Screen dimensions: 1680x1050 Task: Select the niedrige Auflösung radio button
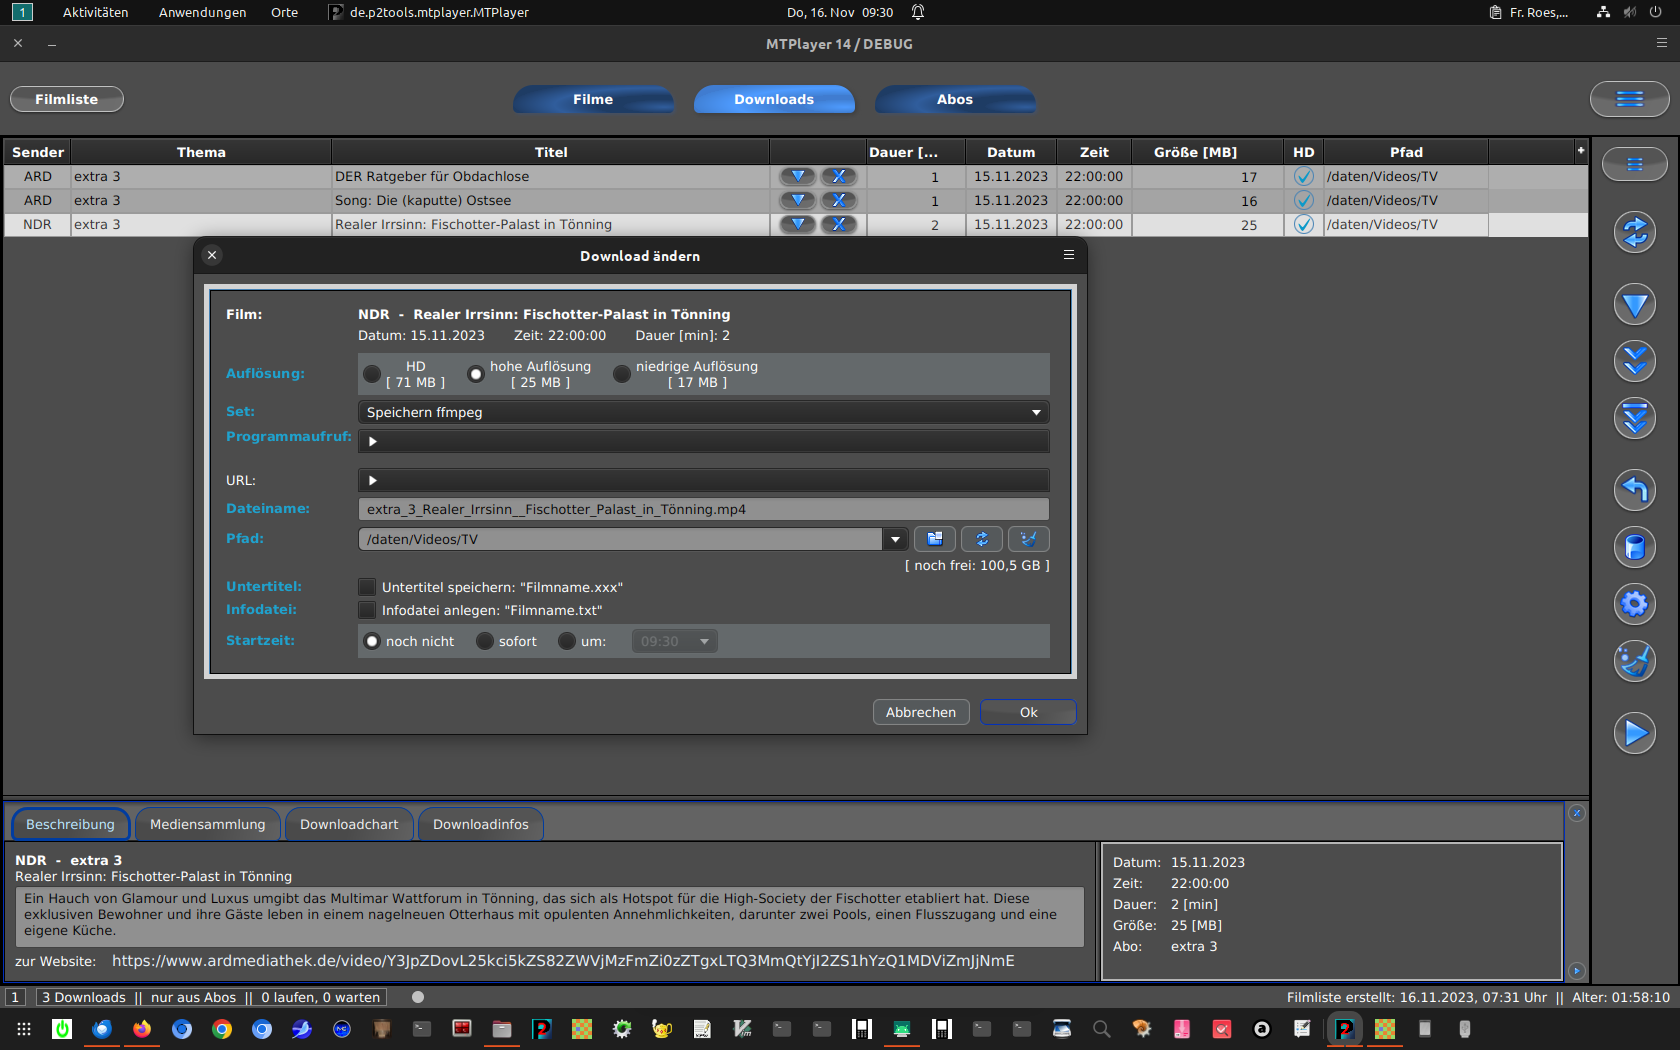622,374
